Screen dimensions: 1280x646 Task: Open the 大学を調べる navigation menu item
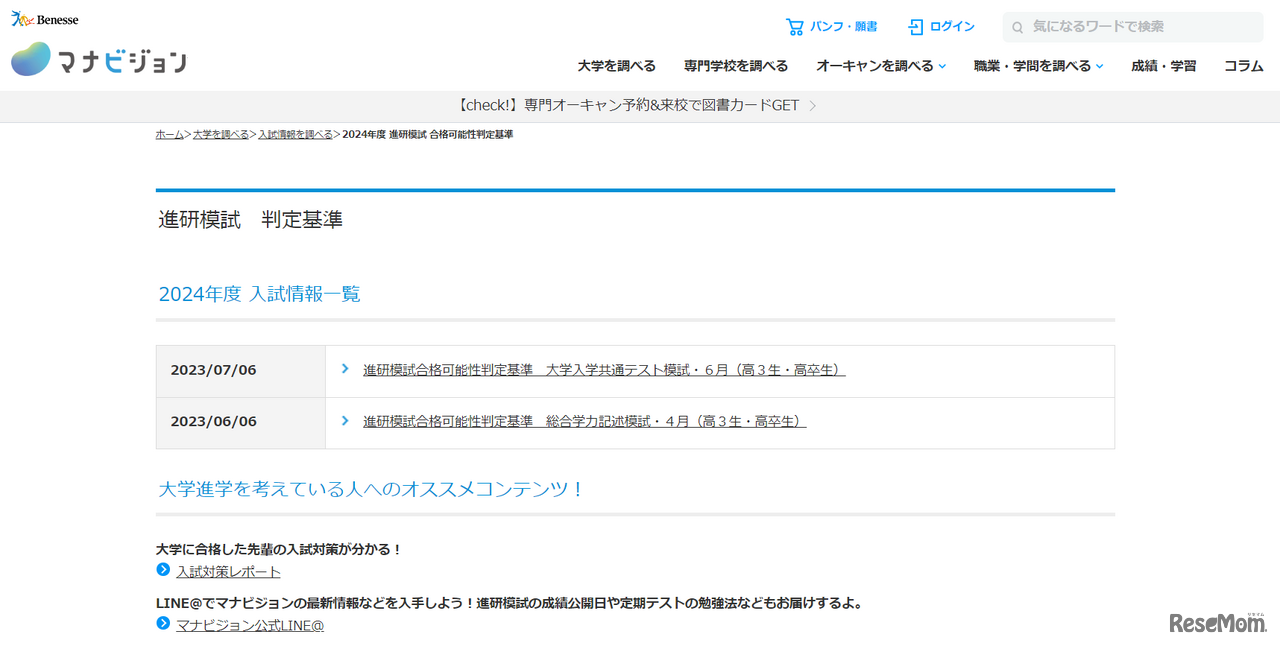point(616,66)
